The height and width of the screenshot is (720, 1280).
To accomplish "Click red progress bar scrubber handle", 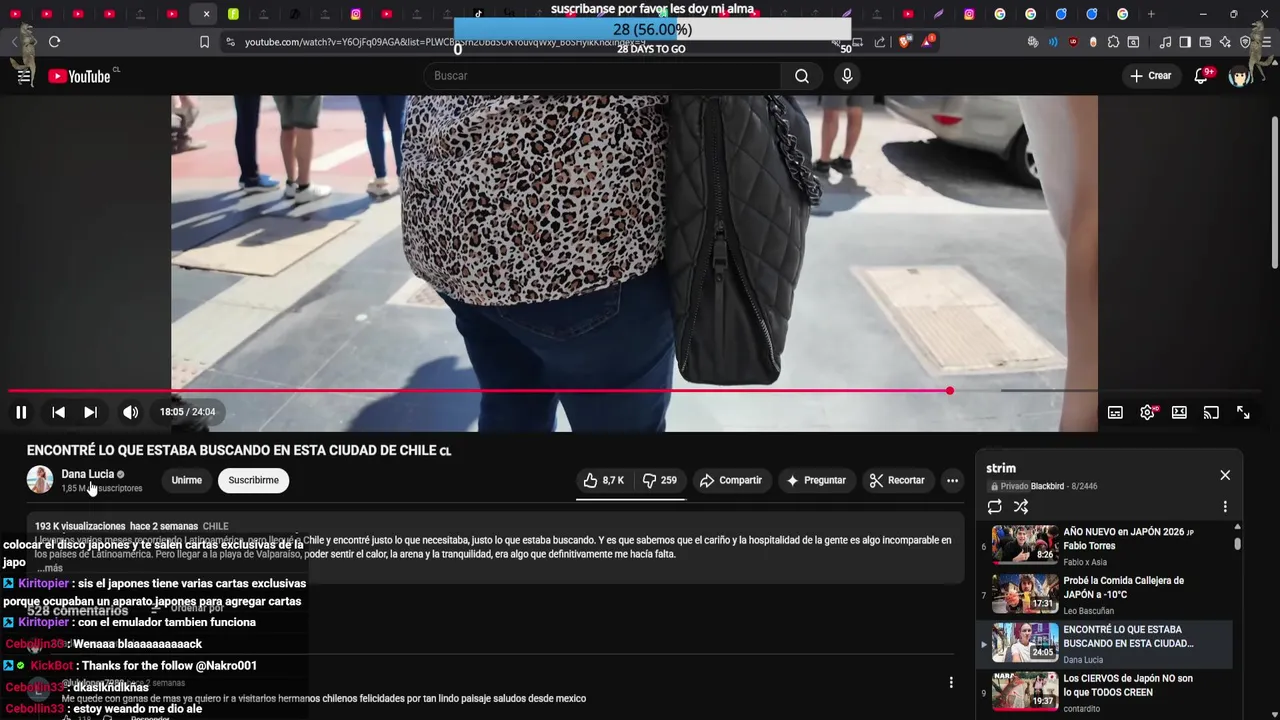I will (949, 391).
